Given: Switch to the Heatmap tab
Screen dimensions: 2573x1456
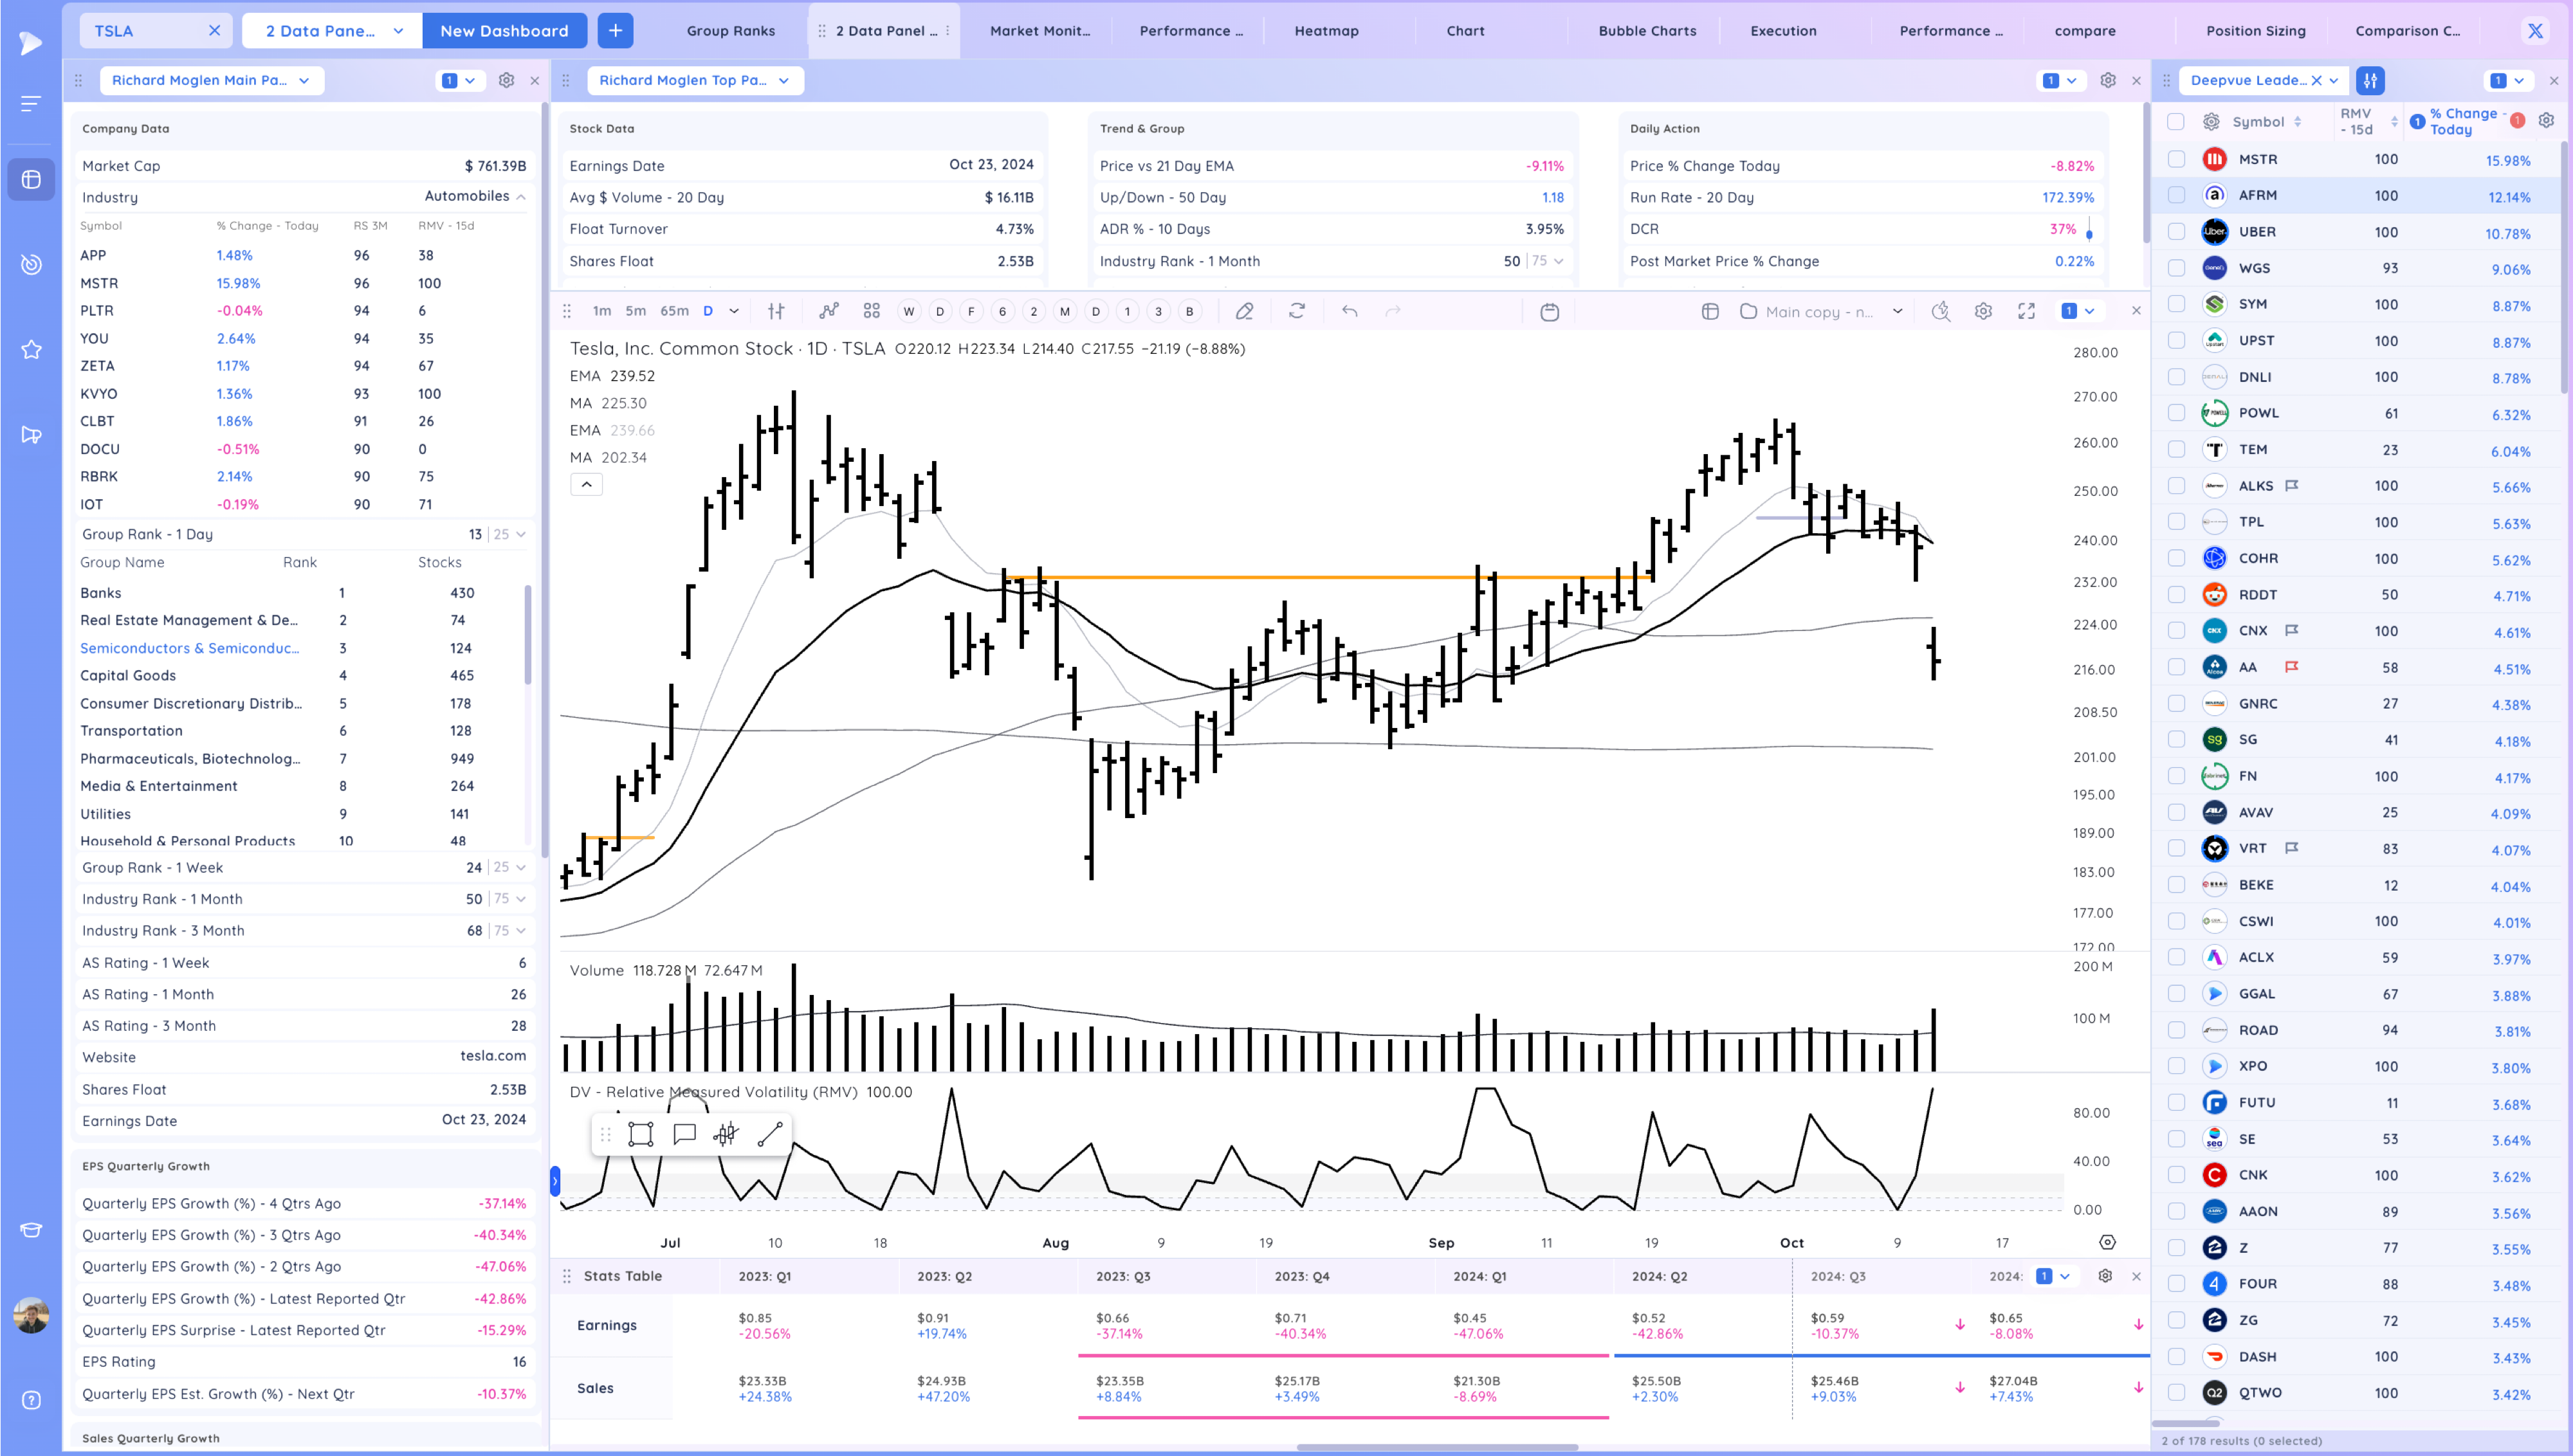Looking at the screenshot, I should coord(1326,31).
